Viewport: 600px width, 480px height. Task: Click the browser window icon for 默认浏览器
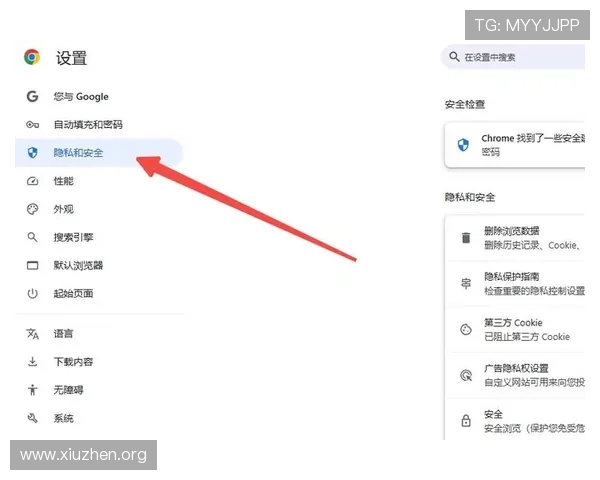click(x=33, y=265)
